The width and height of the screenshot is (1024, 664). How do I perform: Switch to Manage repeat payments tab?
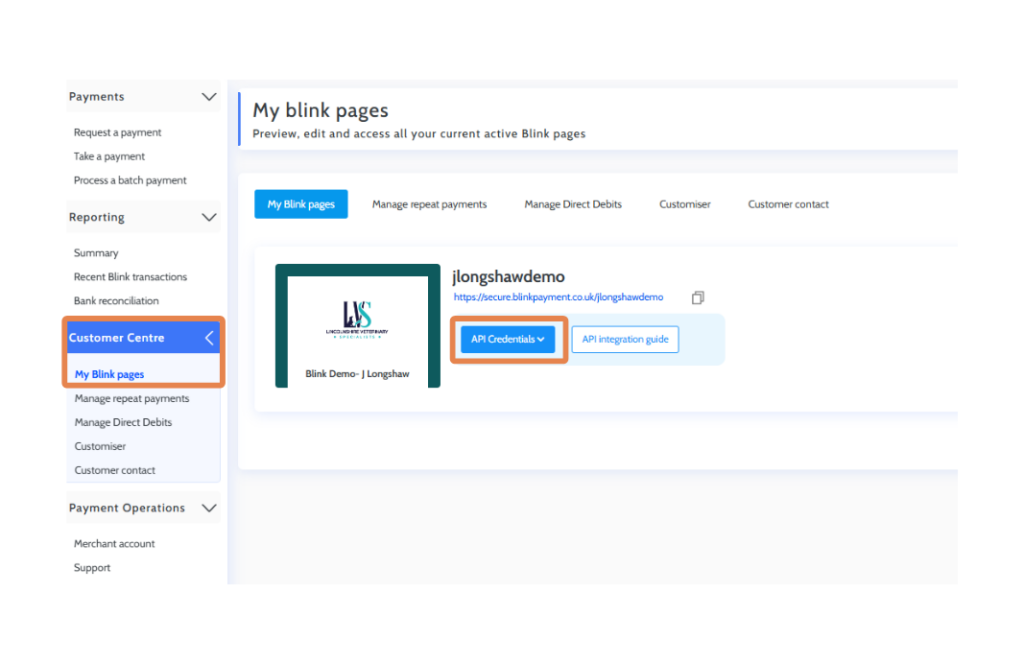pos(429,204)
